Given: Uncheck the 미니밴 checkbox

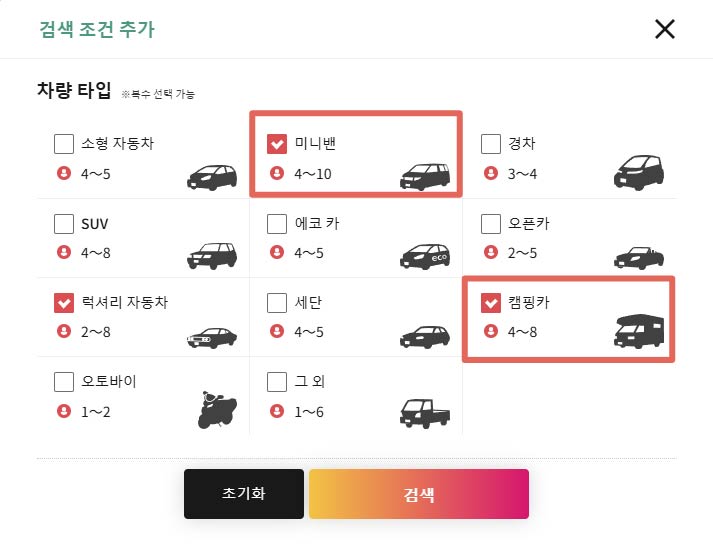Looking at the screenshot, I should coord(277,144).
